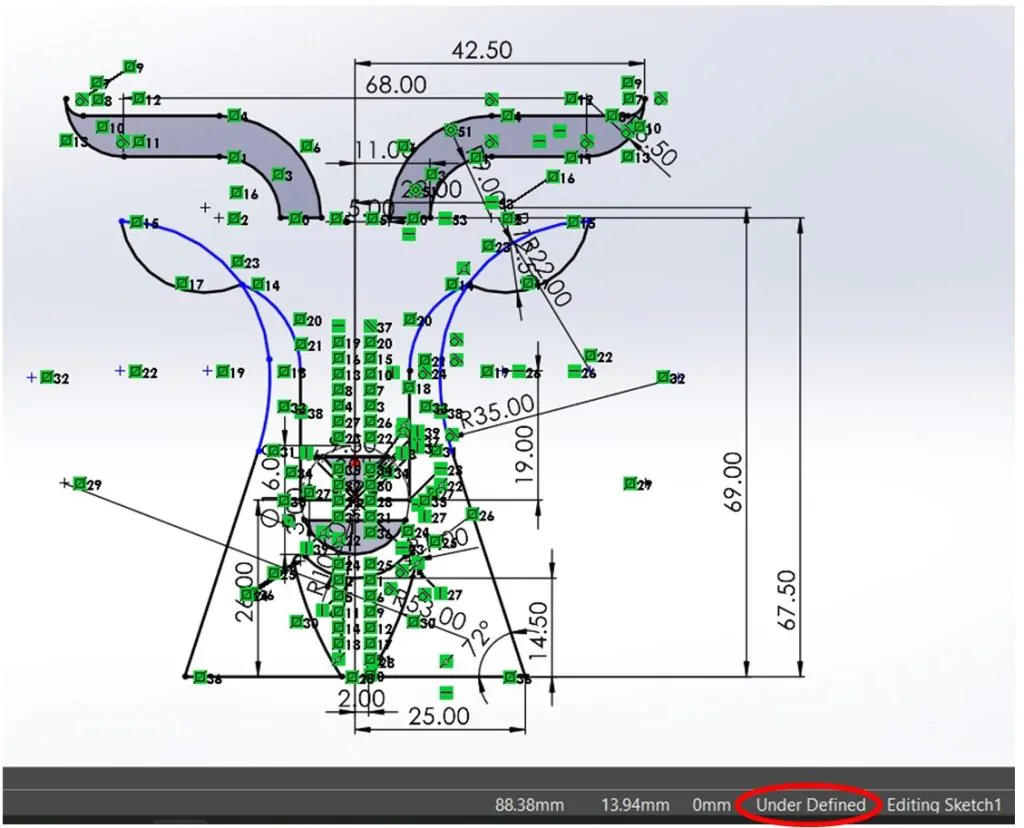Select the concentric relation icon 51 on the right horn
The height and width of the screenshot is (828, 1024).
click(x=450, y=131)
